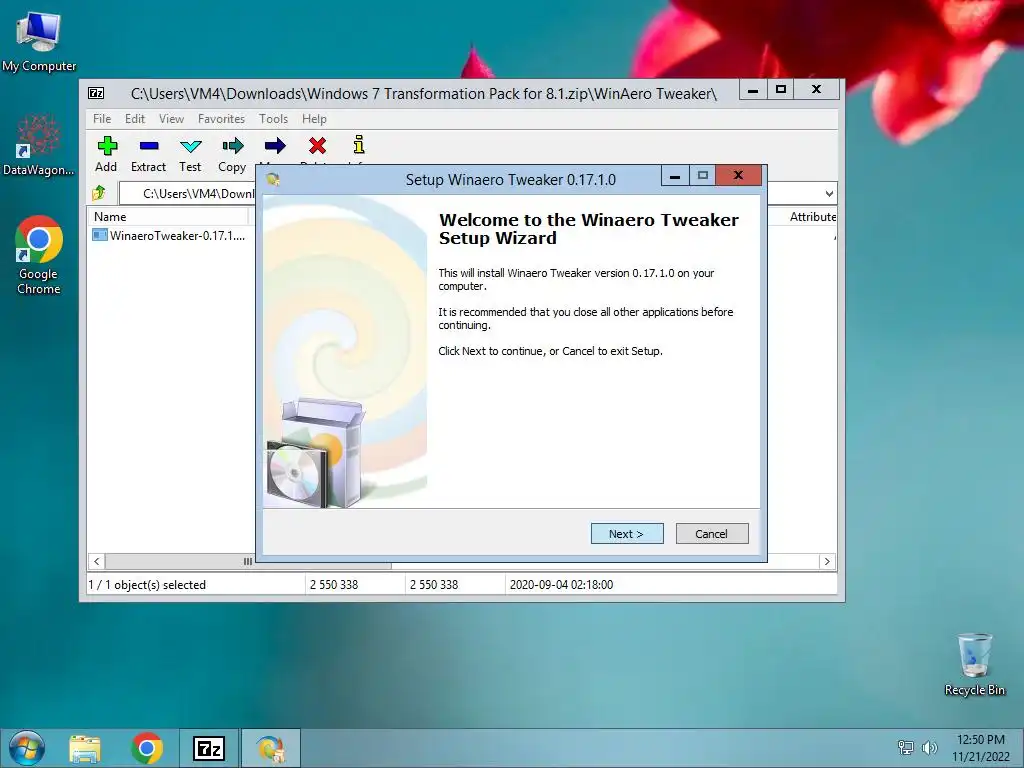Screen dimensions: 1024x768
Task: Select the Google Chrome desktop shortcut
Action: tap(39, 255)
